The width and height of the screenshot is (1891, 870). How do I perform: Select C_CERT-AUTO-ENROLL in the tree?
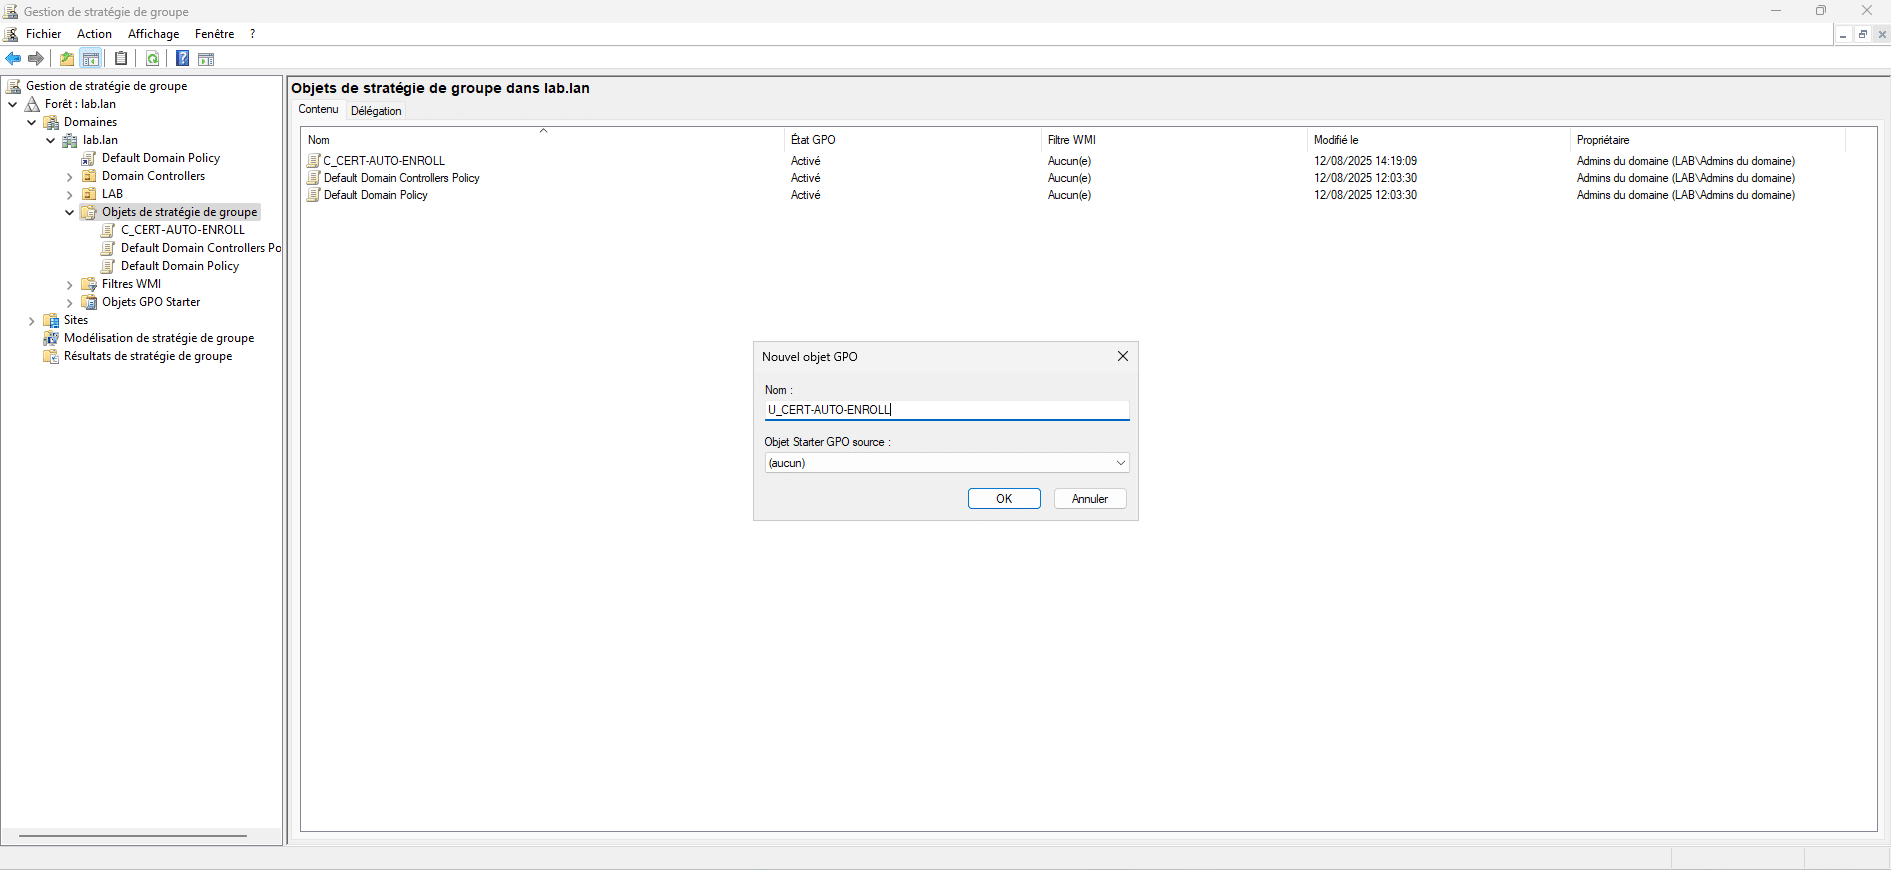click(182, 230)
